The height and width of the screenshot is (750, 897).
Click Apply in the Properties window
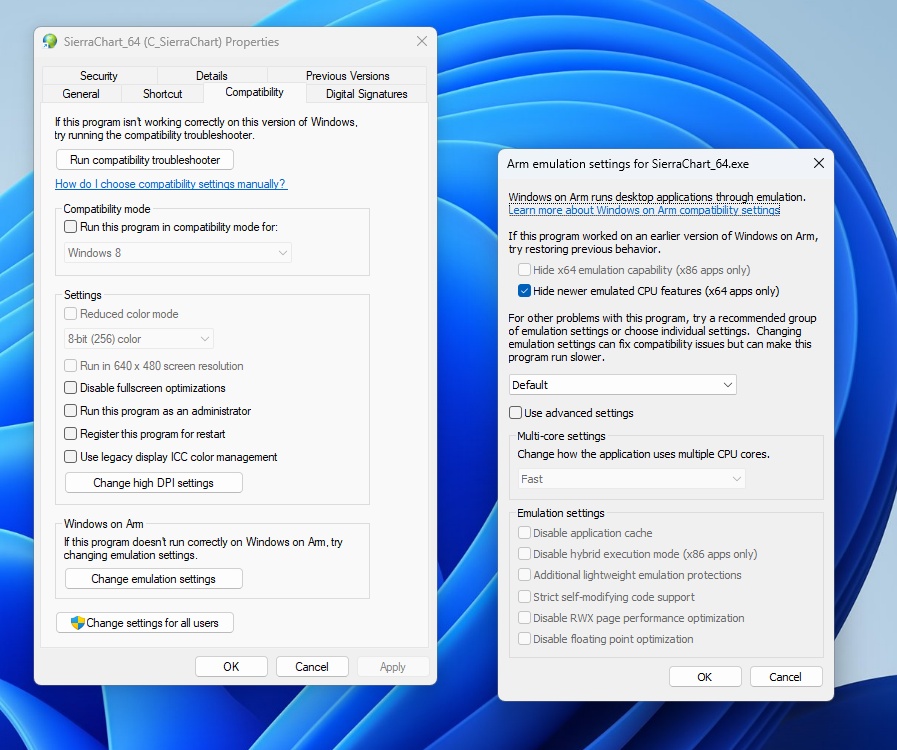coord(392,666)
